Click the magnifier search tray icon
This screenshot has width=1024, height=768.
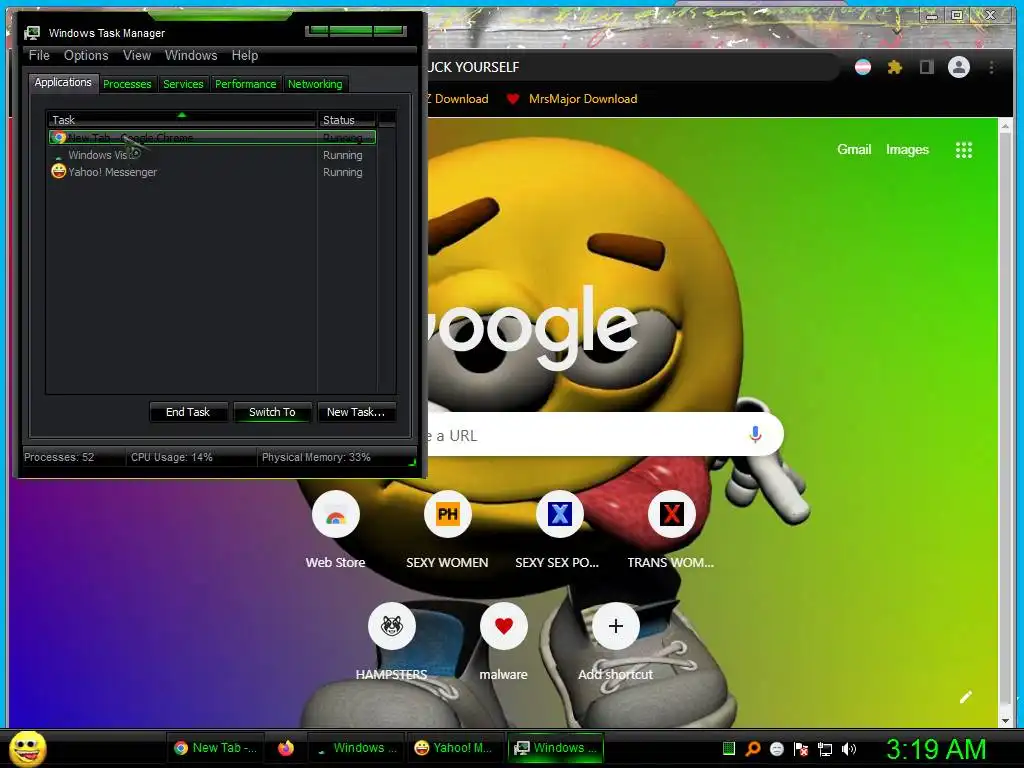(x=753, y=749)
